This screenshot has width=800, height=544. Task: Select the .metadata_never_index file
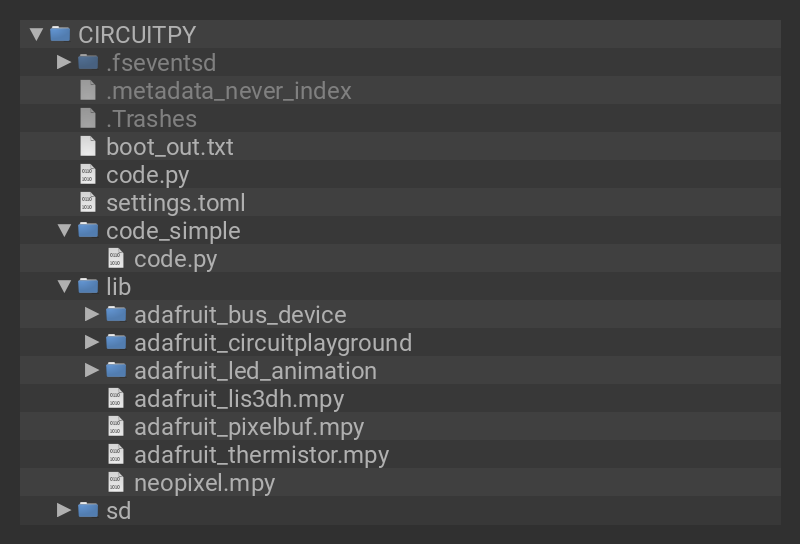(228, 90)
